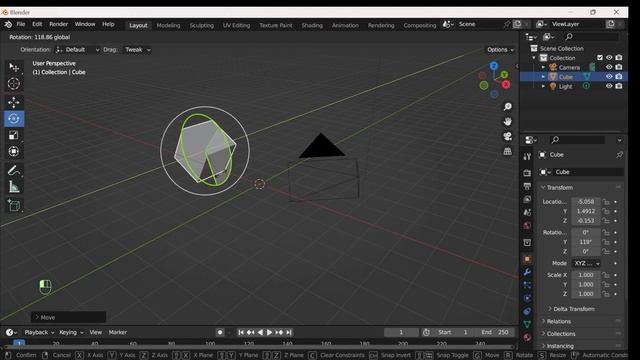Screen dimensions: 640x360
Task: Open the File menu
Action: [x=21, y=24]
